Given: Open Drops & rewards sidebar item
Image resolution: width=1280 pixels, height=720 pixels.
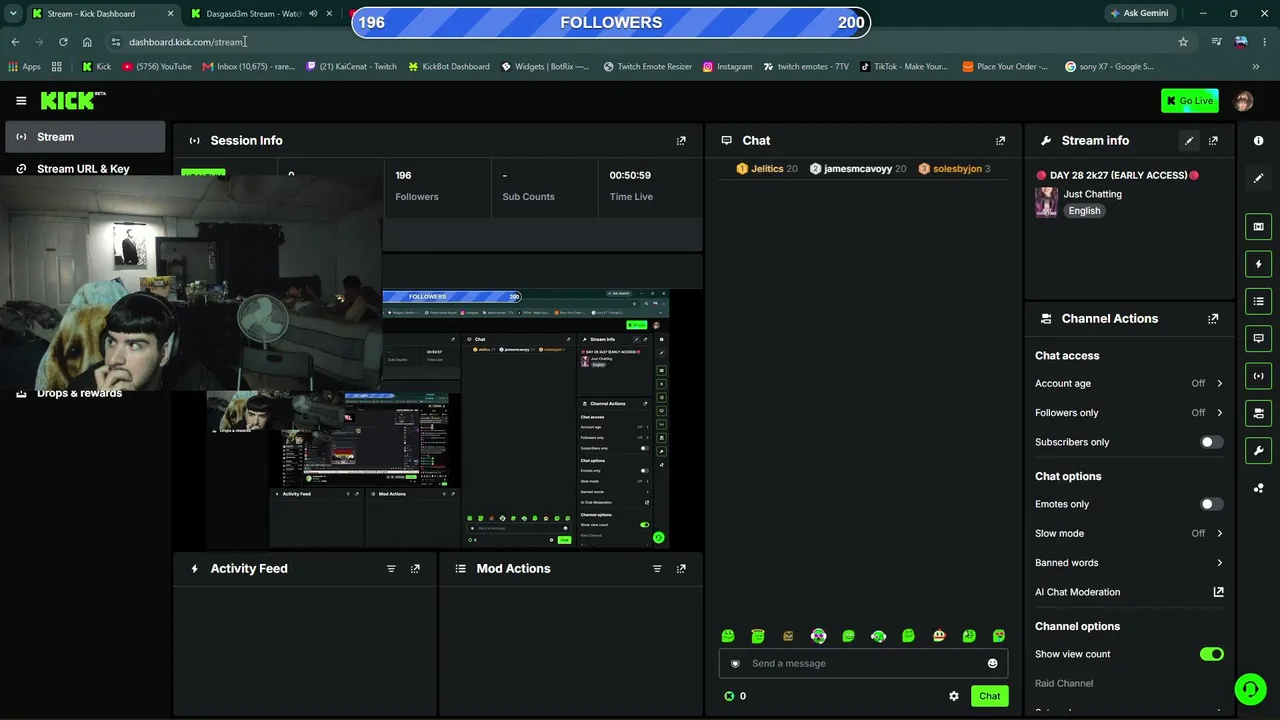Looking at the screenshot, I should (x=79, y=394).
